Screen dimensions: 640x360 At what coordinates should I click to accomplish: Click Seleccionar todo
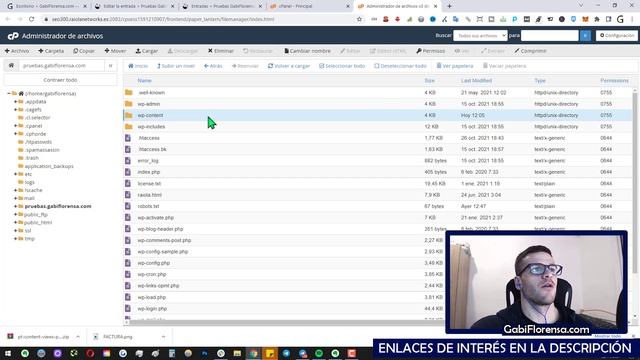pos(342,66)
